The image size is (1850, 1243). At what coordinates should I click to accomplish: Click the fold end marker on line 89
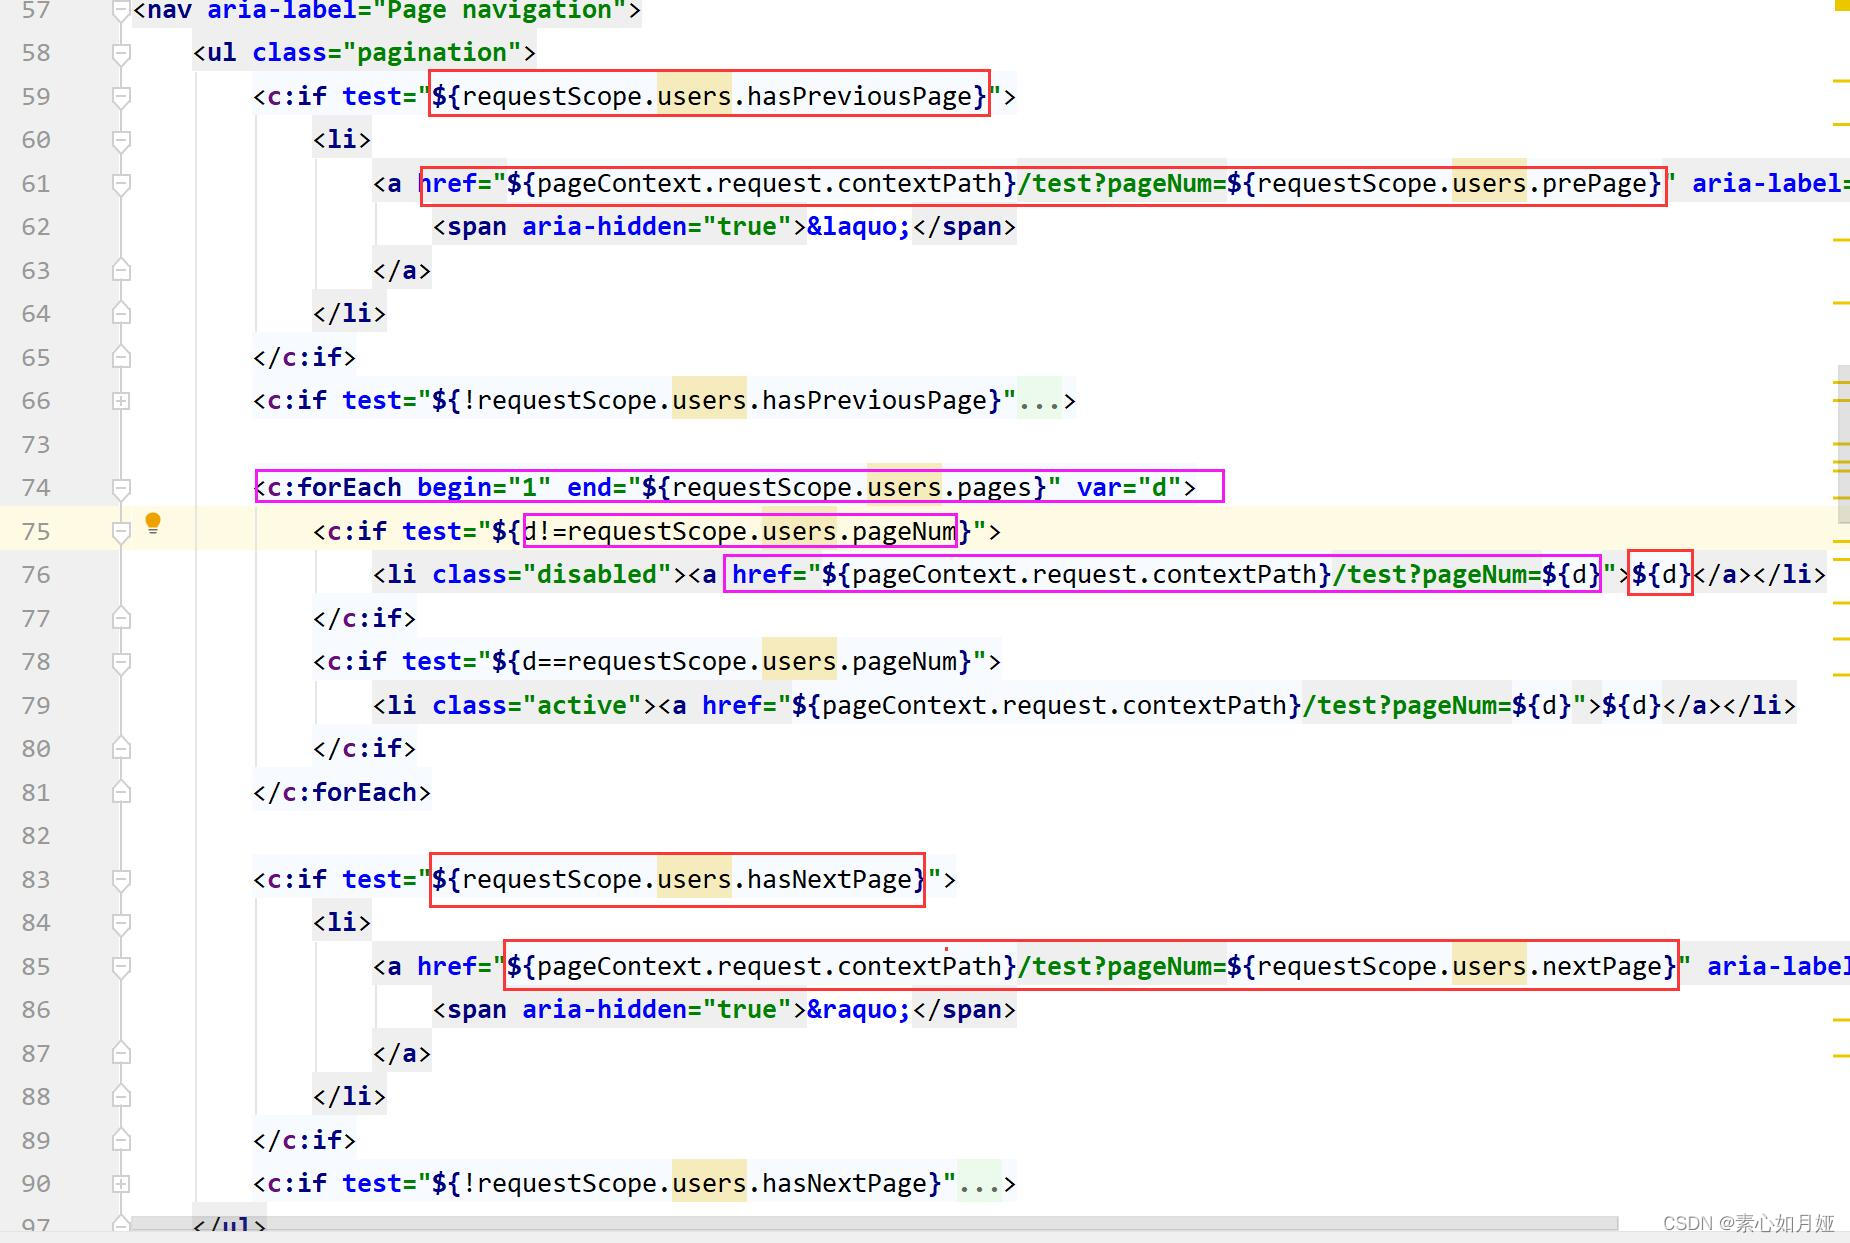click(121, 1140)
